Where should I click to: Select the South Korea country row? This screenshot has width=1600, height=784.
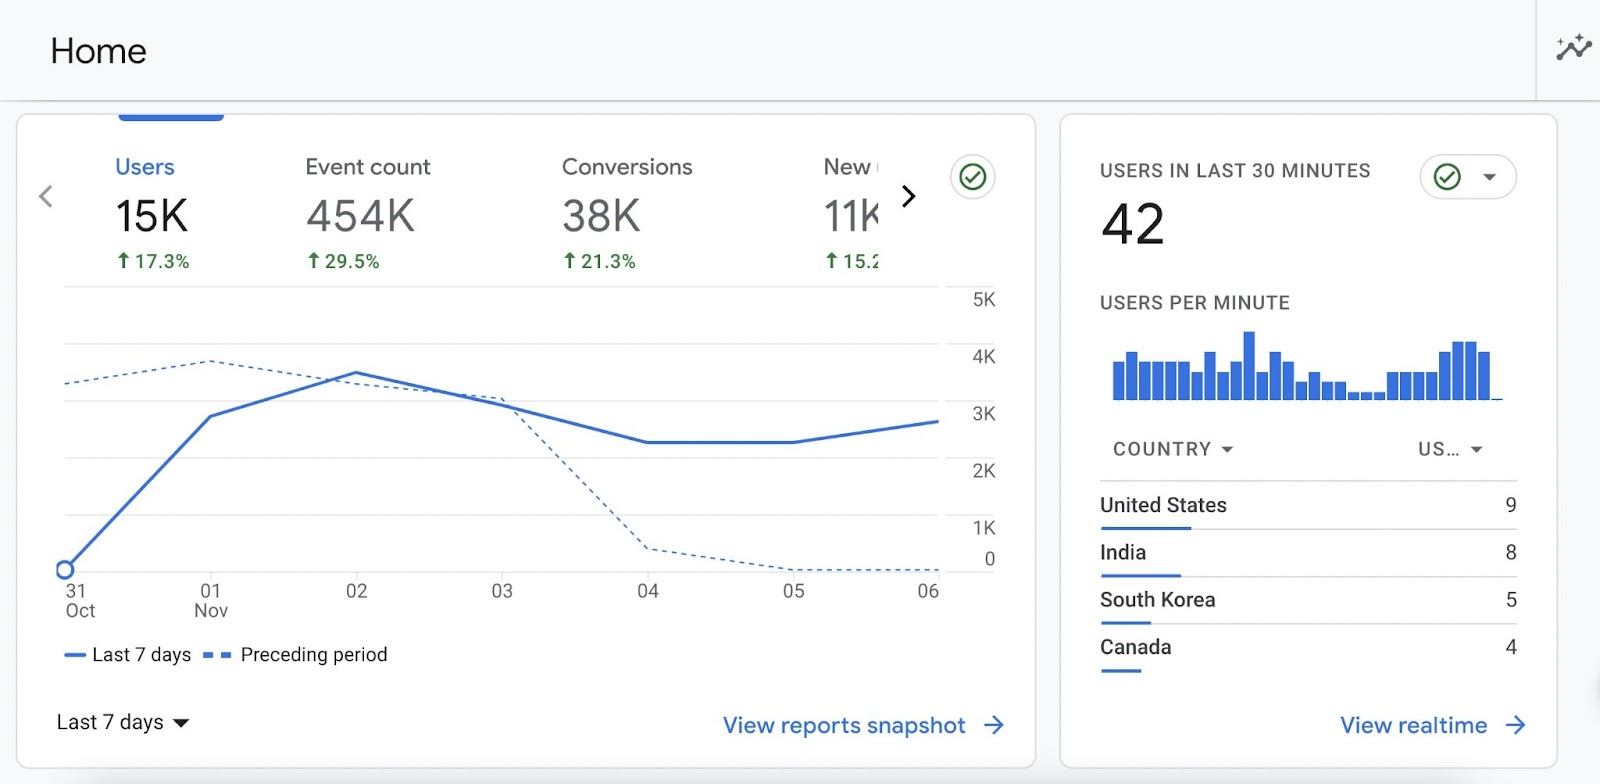1308,600
